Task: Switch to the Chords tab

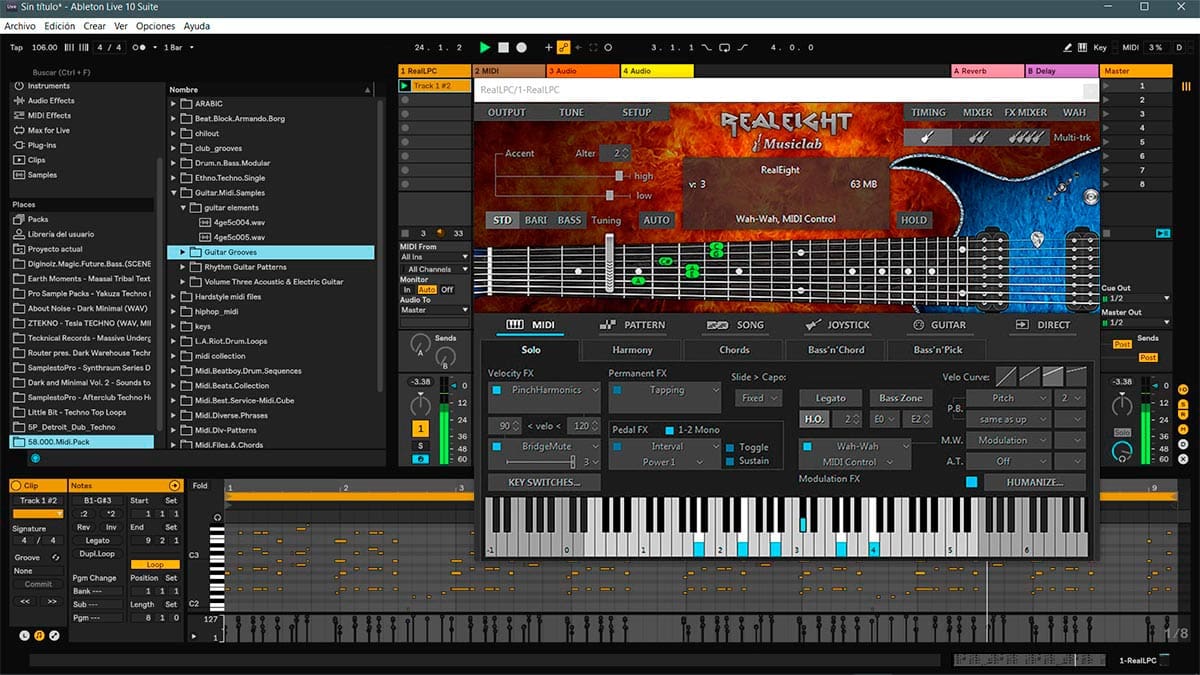Action: (x=734, y=350)
